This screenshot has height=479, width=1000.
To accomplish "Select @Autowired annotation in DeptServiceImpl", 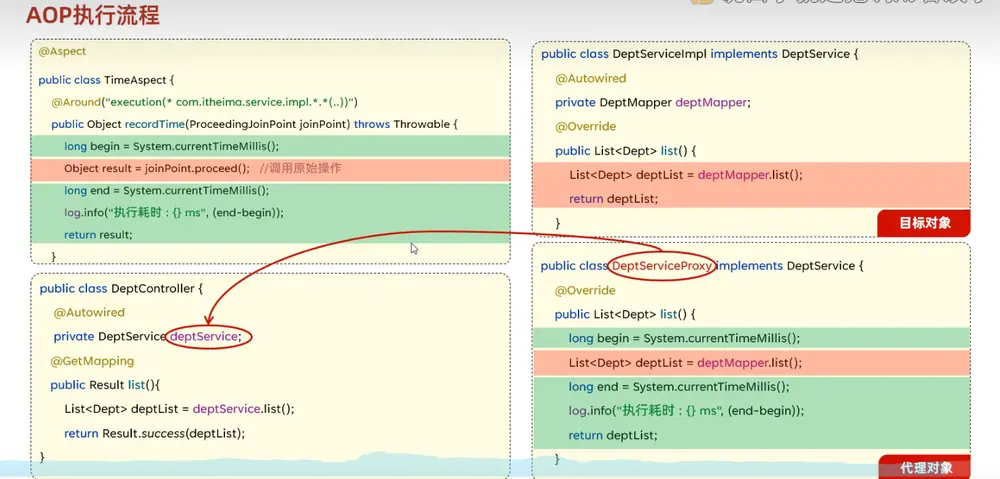I will 591,78.
